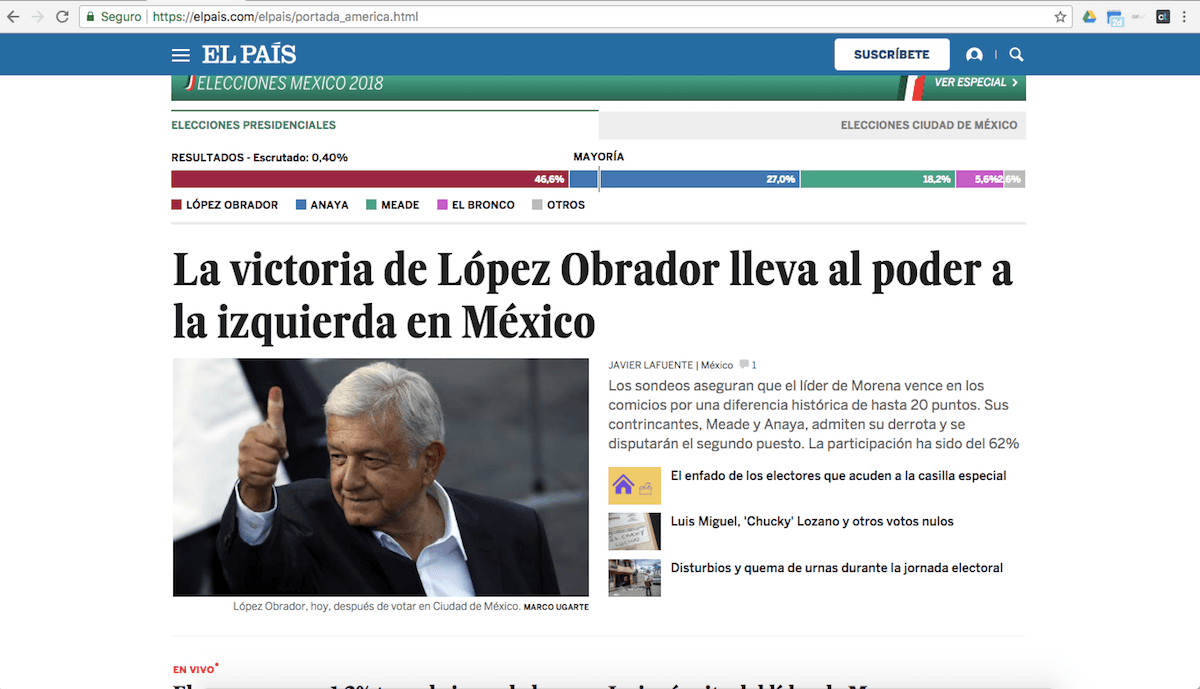The height and width of the screenshot is (689, 1200).
Task: Click the Google Calendar extension showing 2d
Action: pyautogui.click(x=1114, y=16)
